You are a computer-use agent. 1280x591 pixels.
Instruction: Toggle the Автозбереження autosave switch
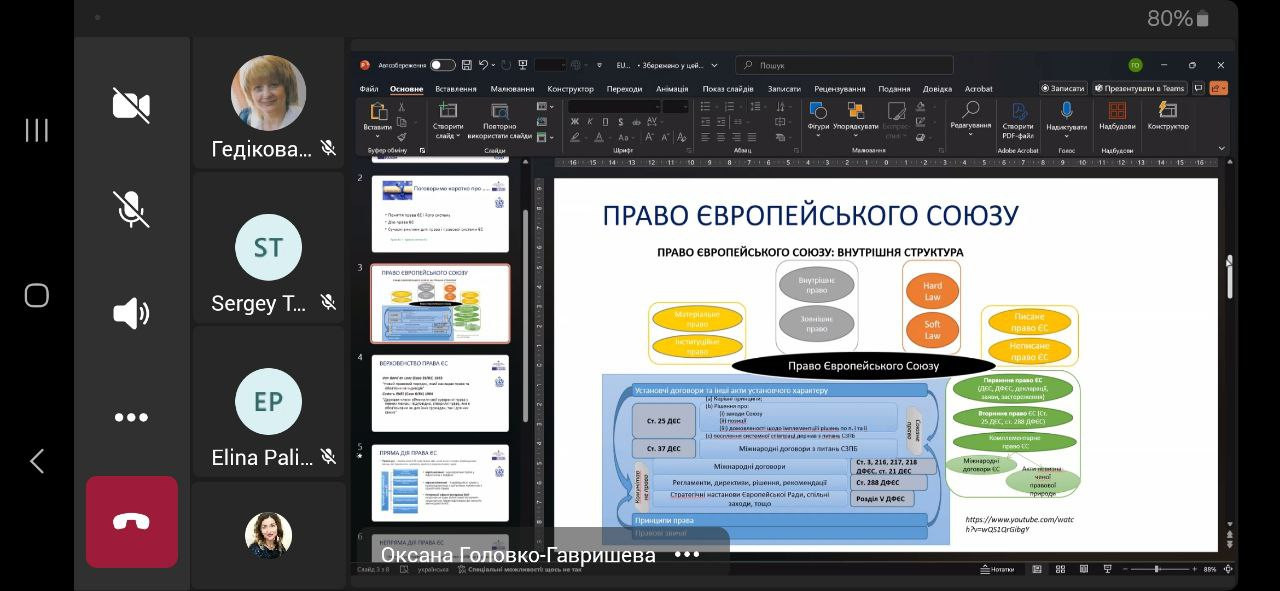(x=442, y=65)
